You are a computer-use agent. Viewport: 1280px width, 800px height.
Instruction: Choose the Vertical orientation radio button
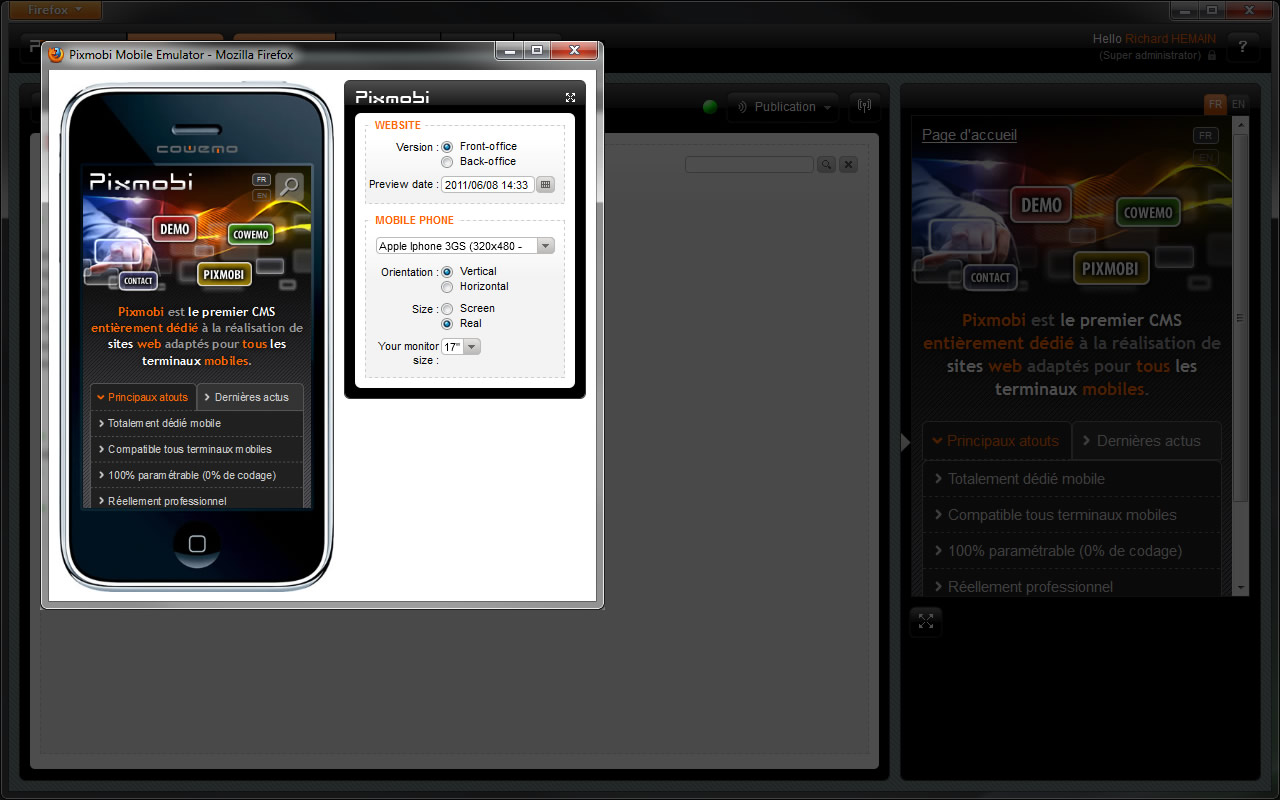pyautogui.click(x=447, y=272)
